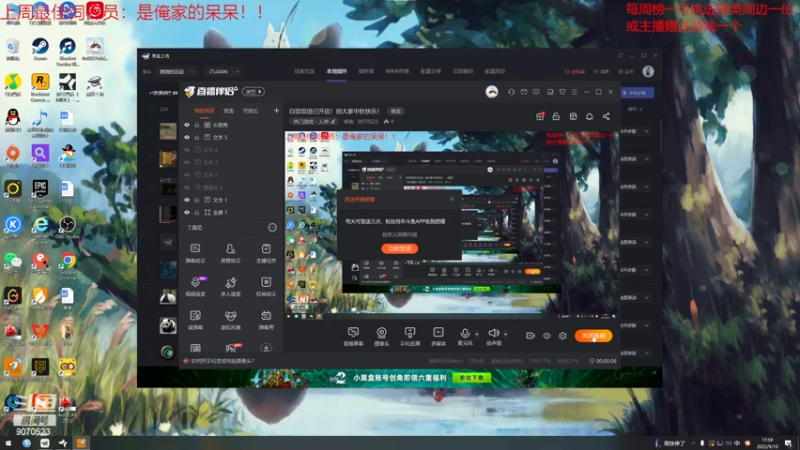Viewport: 800px width, 450px height.
Task: Add 手机投屏 phone casting source
Action: (x=410, y=337)
